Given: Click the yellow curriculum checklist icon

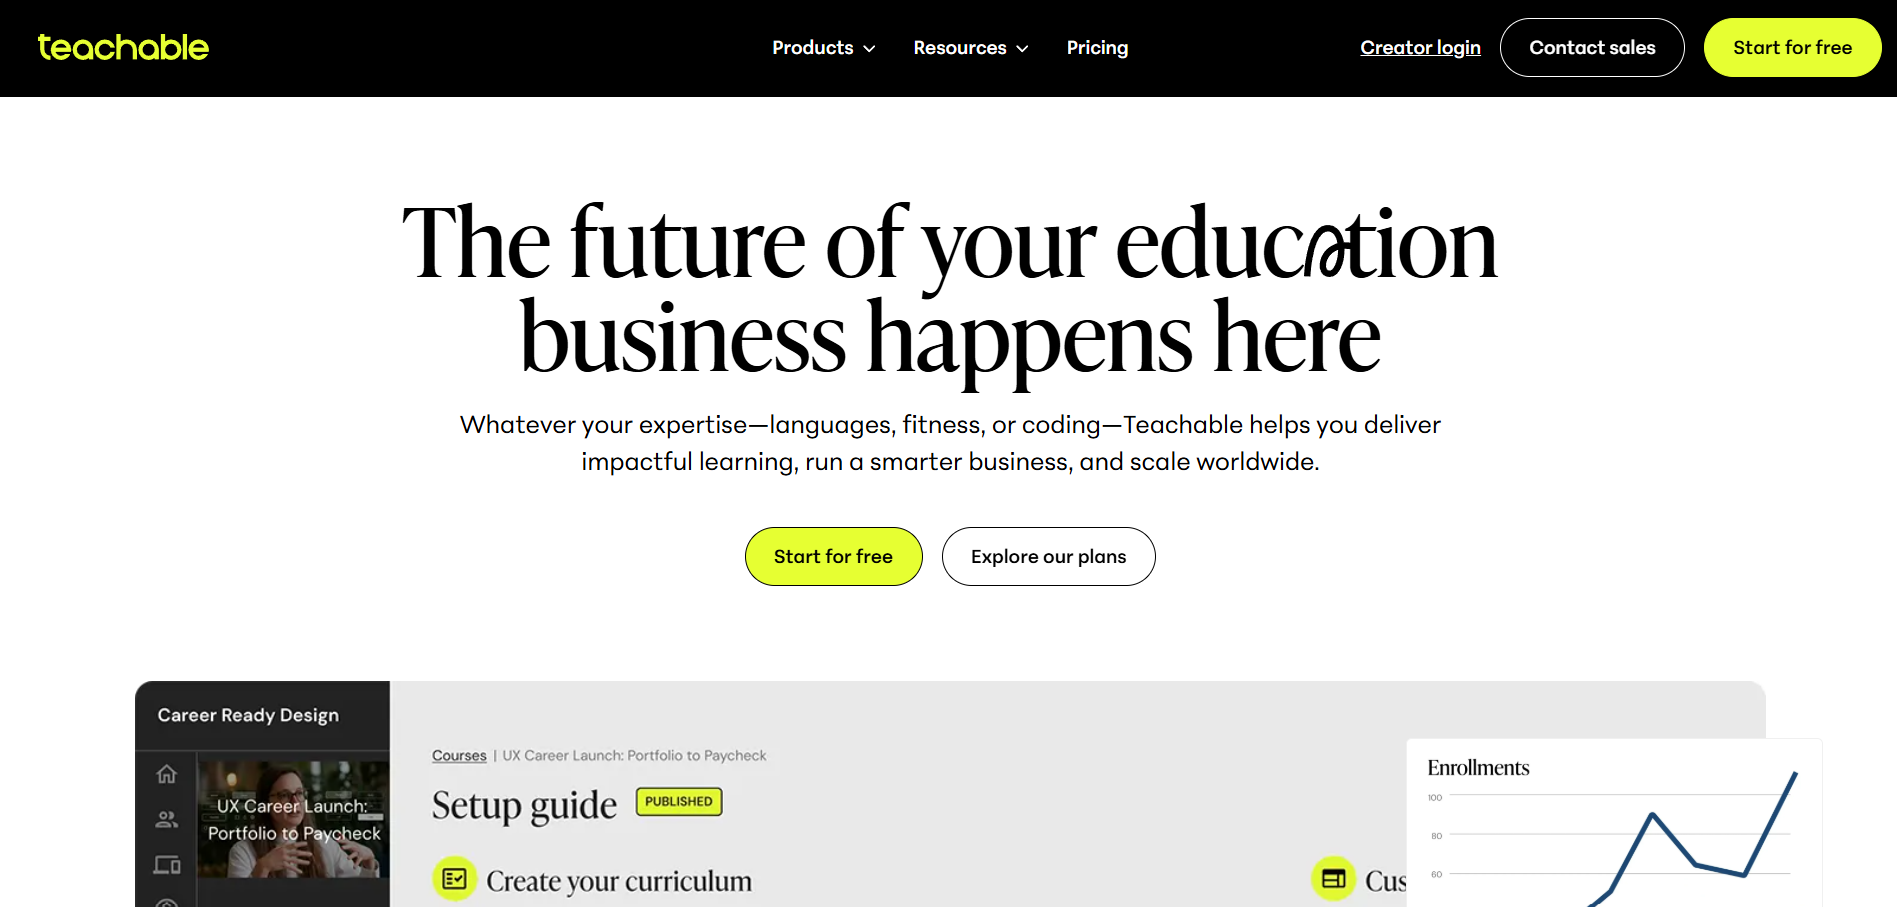Looking at the screenshot, I should point(455,879).
